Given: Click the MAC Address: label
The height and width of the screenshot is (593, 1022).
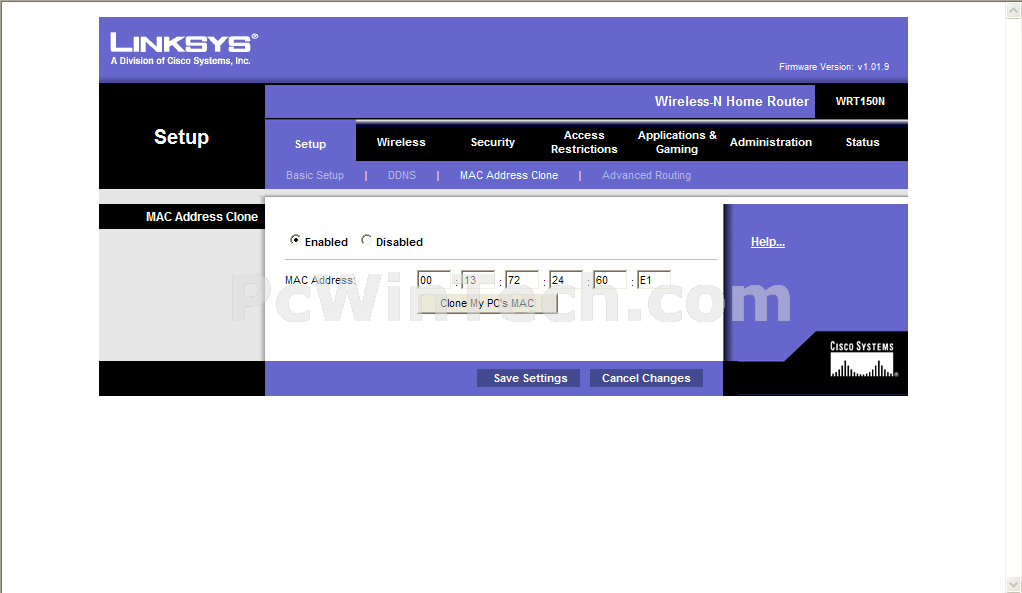Looking at the screenshot, I should click(320, 280).
